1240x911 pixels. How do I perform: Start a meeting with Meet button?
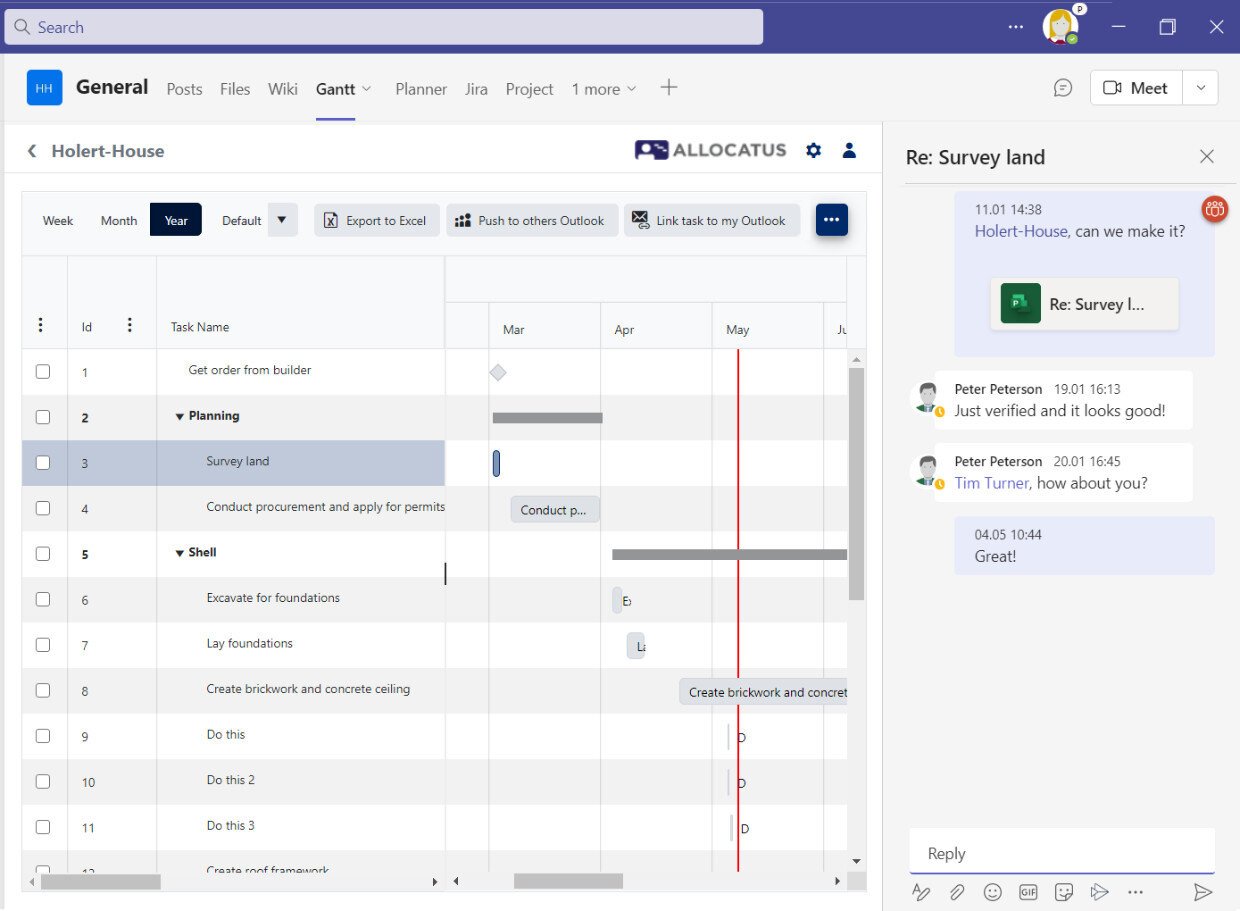(x=1136, y=88)
